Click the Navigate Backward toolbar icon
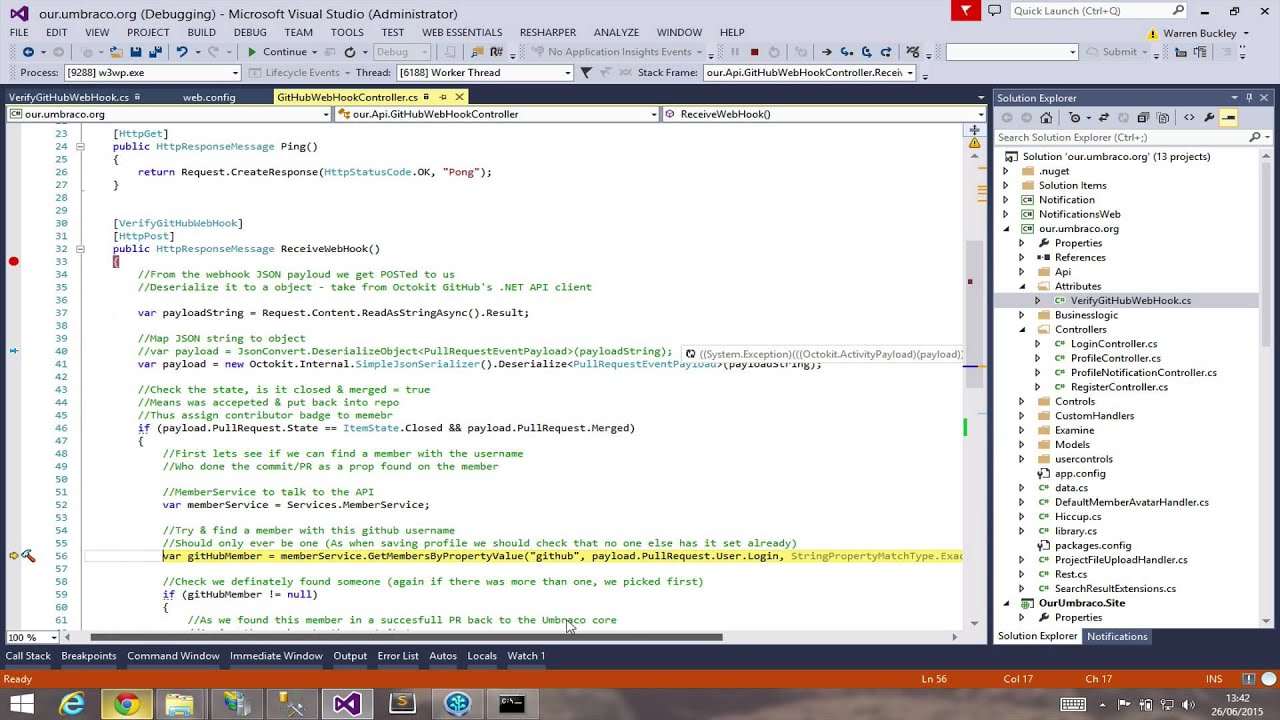This screenshot has width=1280, height=720. tap(28, 52)
